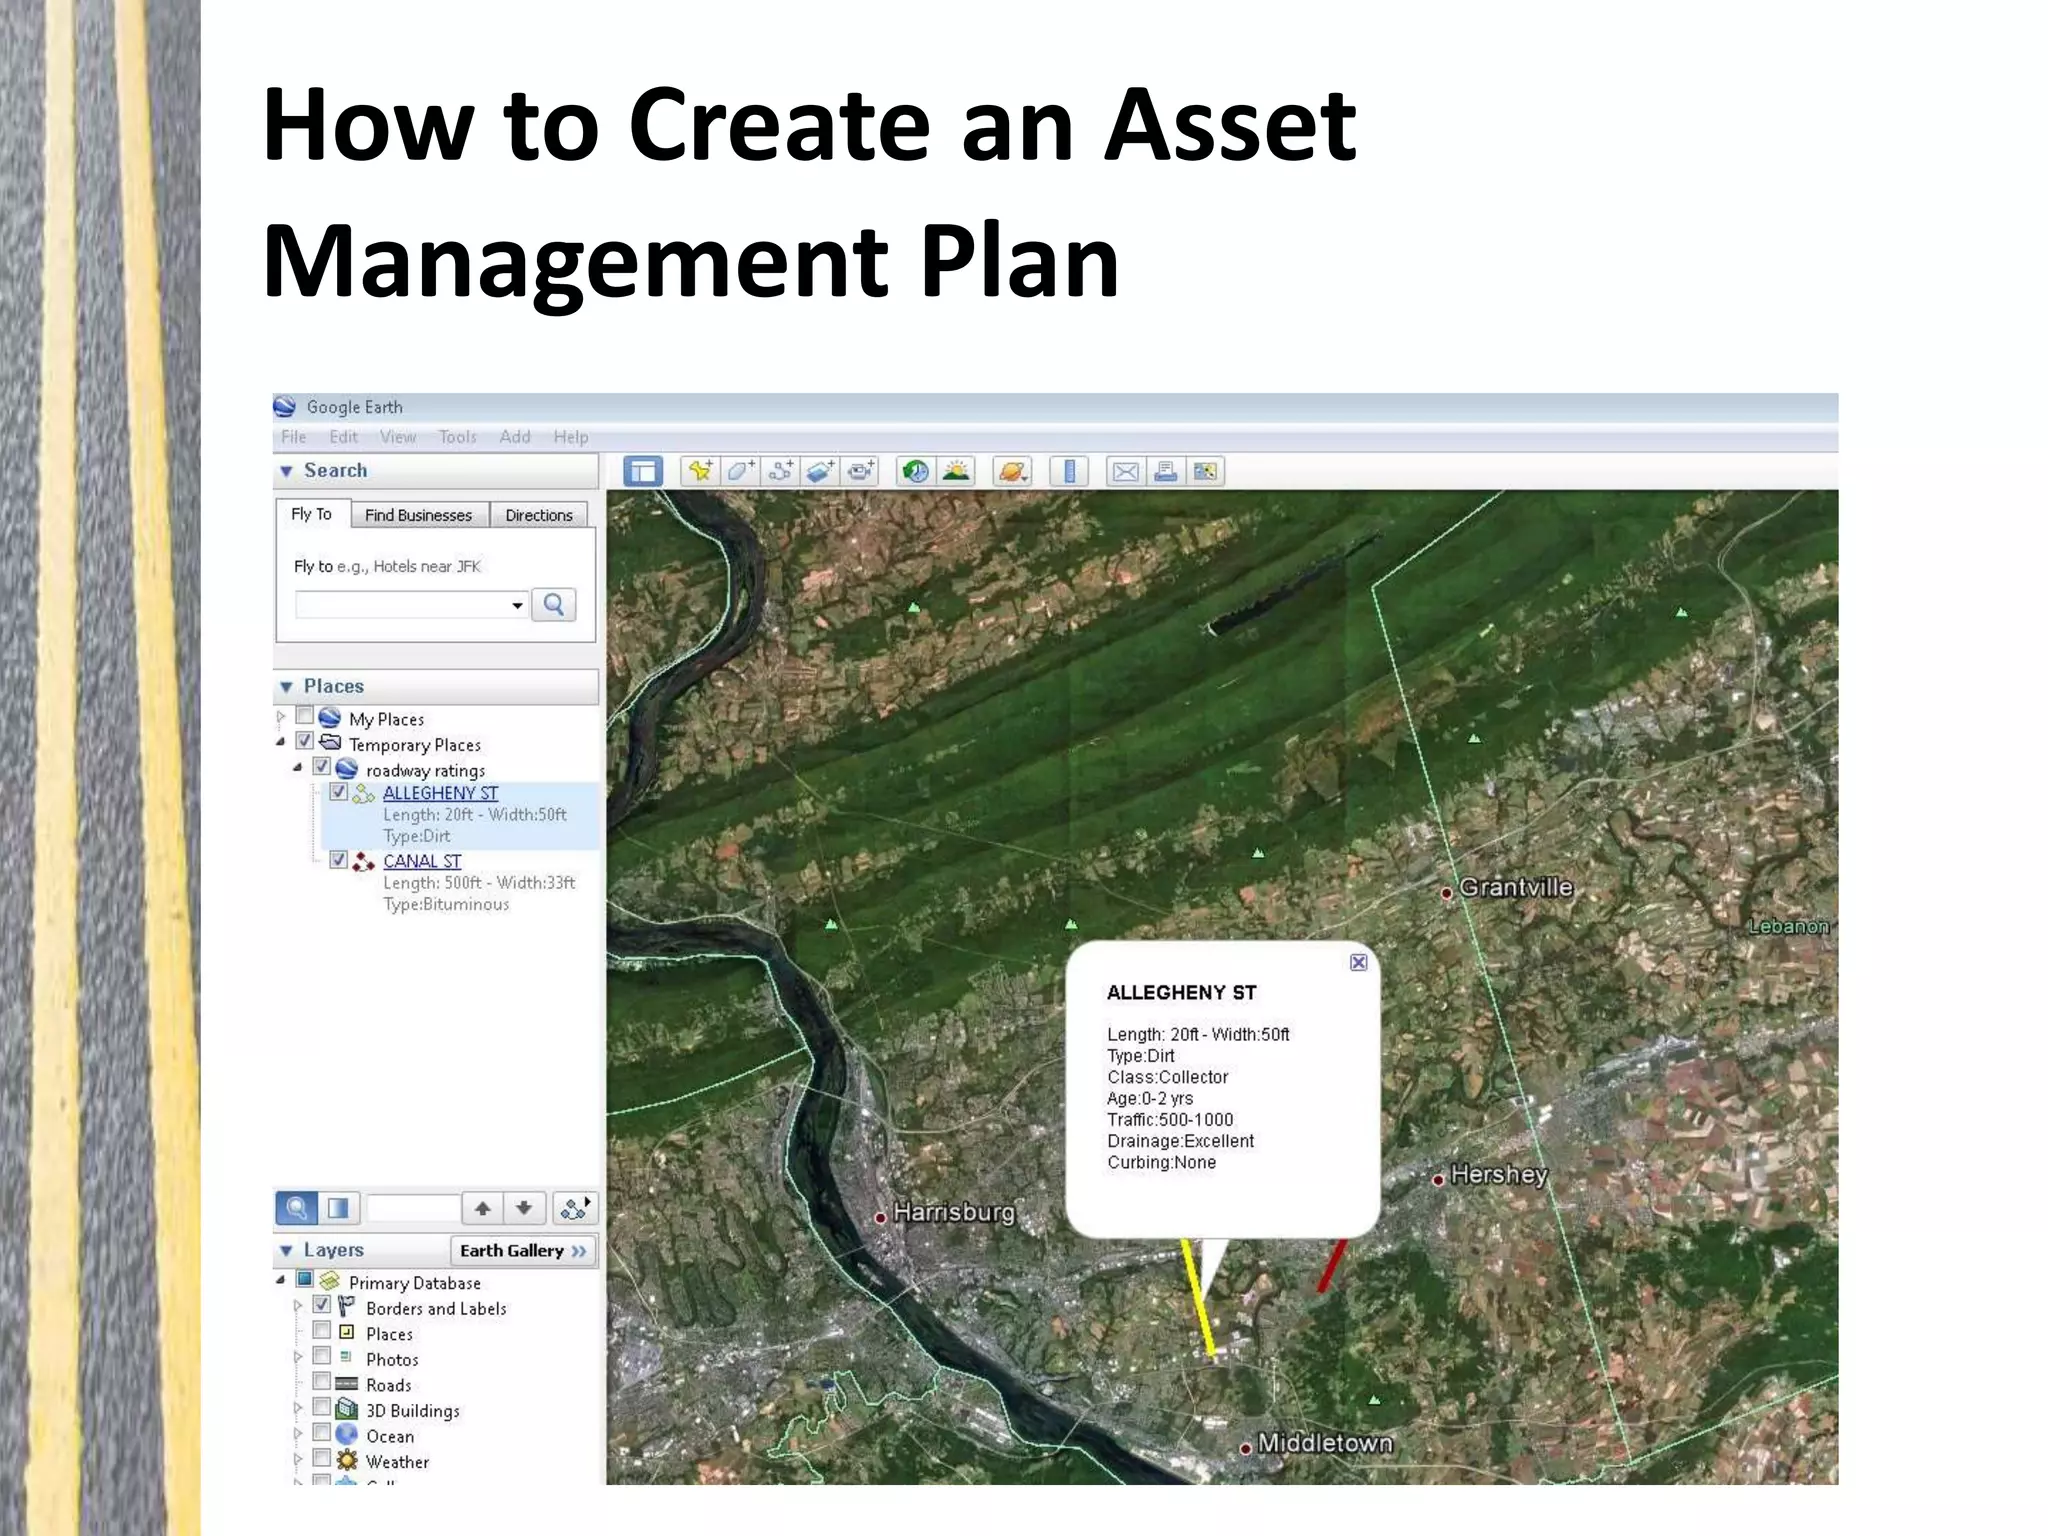
Task: Click View in Google Maps icon
Action: (1206, 471)
